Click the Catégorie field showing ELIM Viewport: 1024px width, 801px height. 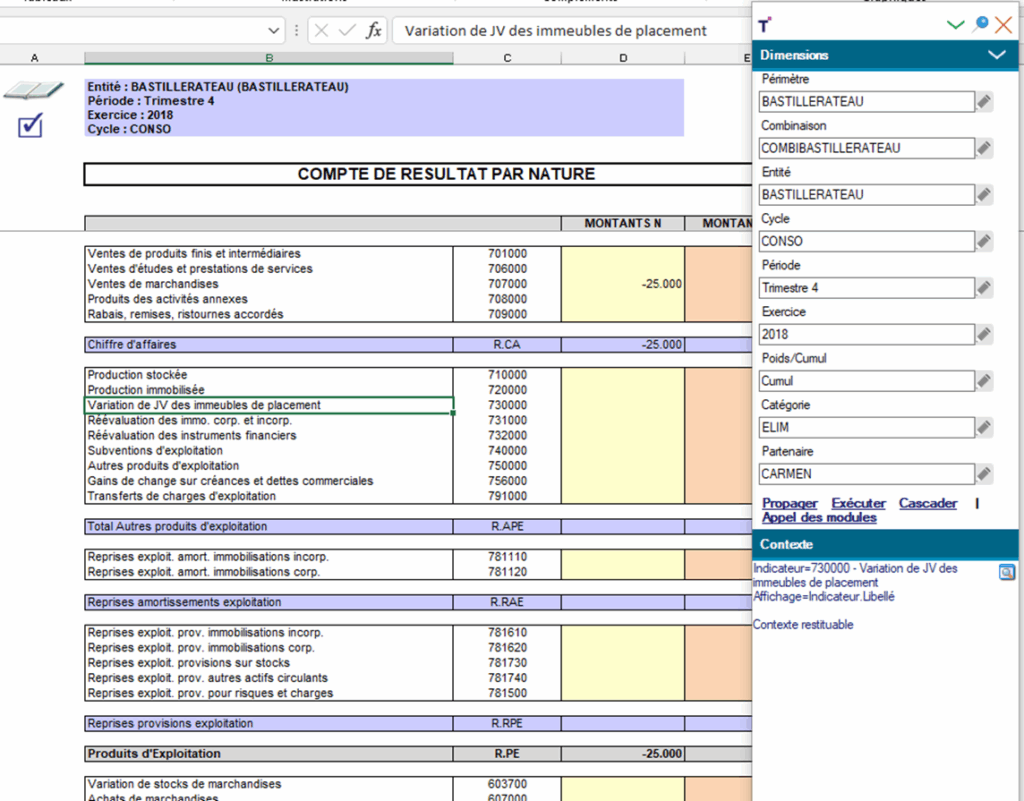(x=867, y=428)
